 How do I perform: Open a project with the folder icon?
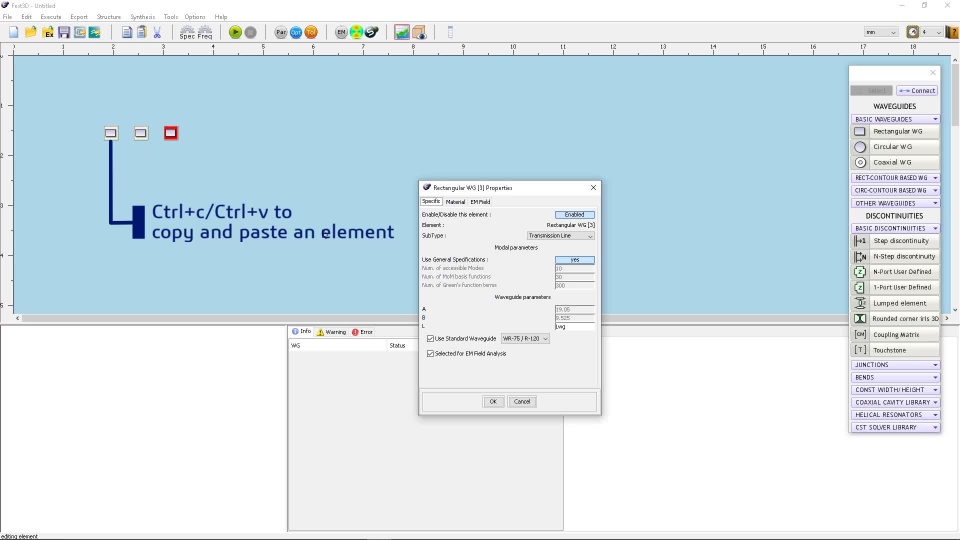tap(31, 32)
